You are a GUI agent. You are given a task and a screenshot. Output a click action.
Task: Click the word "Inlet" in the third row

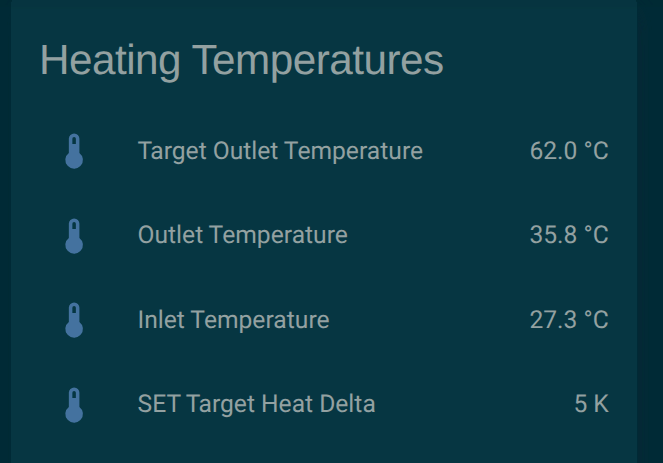[x=161, y=320]
